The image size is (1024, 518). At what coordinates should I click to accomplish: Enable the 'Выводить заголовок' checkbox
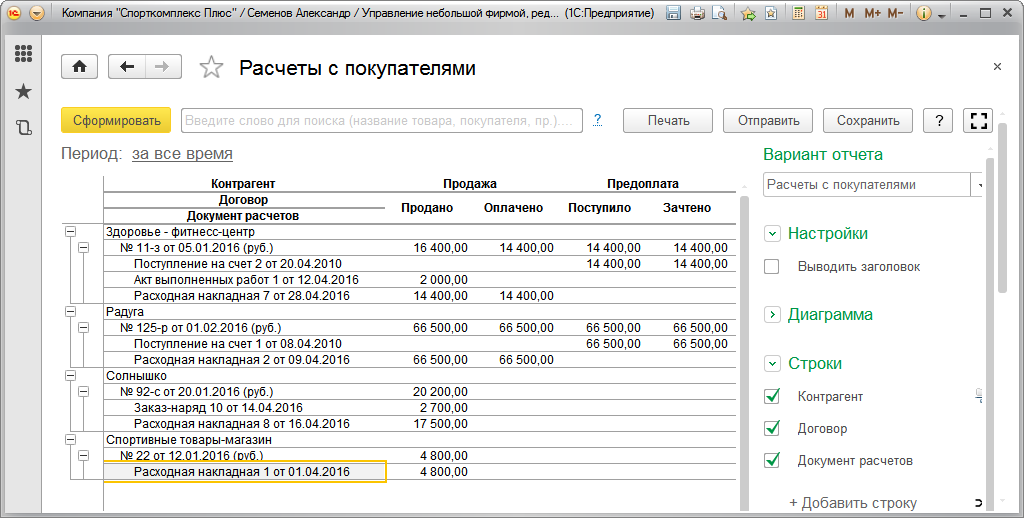tap(772, 267)
